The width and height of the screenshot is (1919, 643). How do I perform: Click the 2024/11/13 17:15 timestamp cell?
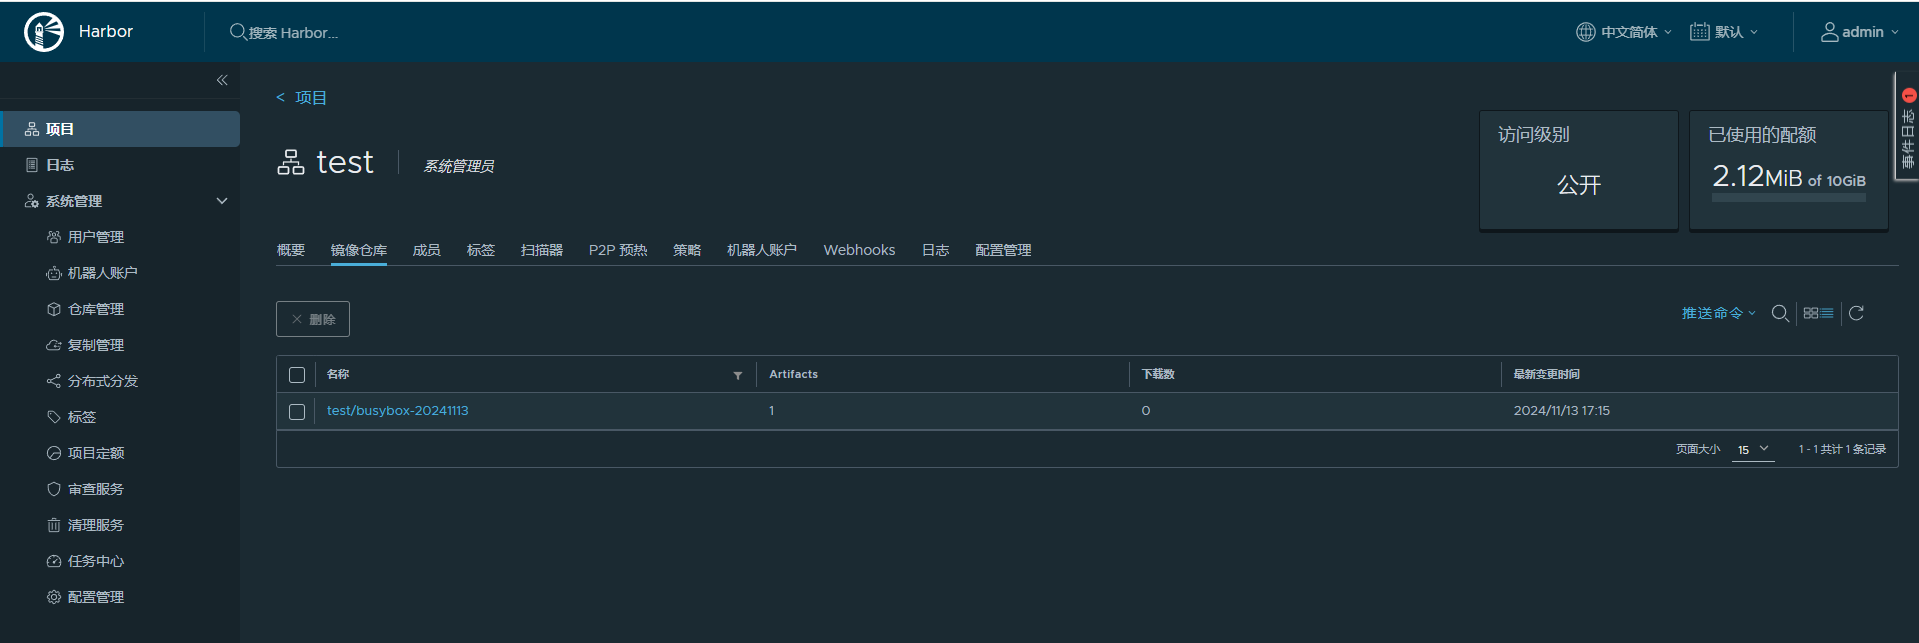(x=1561, y=411)
